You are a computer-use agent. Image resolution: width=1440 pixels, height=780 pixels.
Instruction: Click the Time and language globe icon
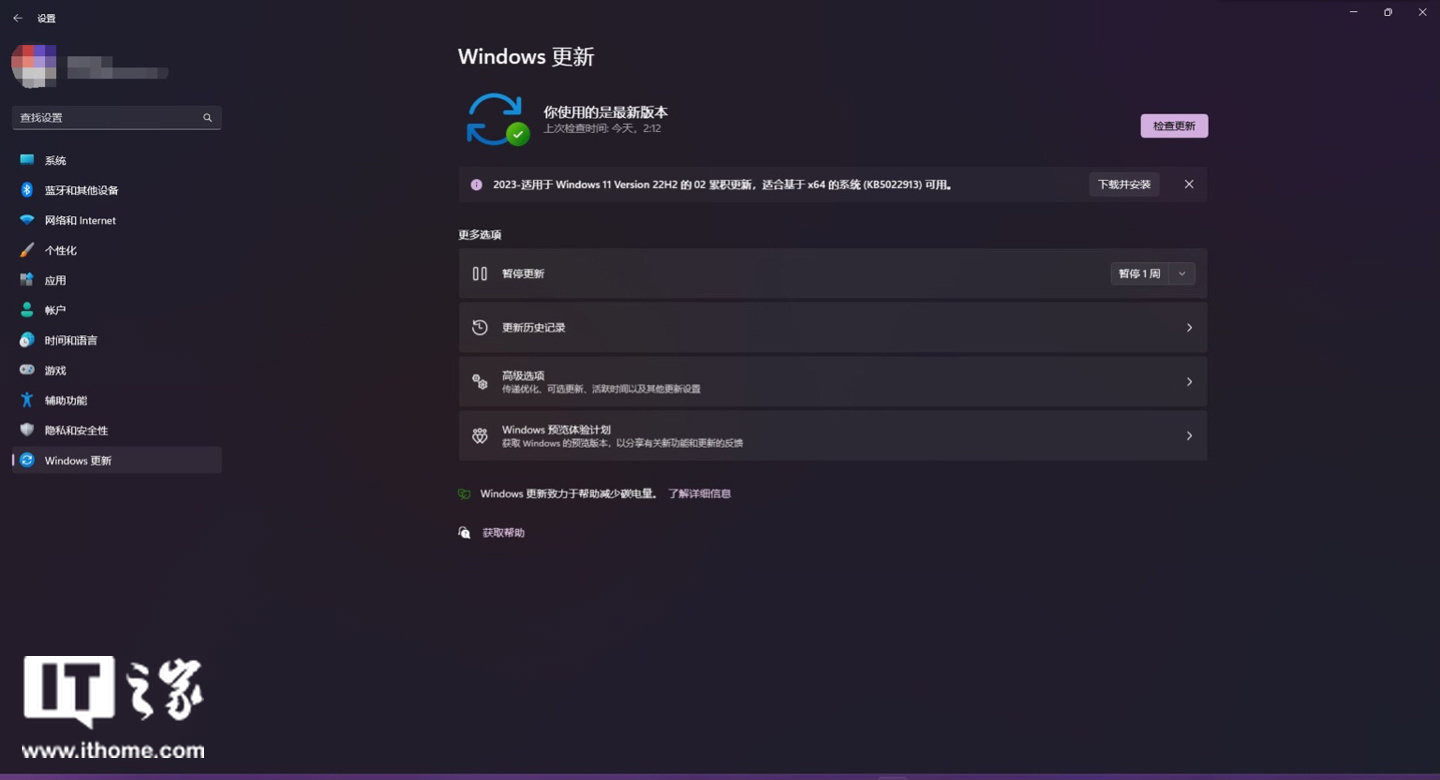point(27,340)
